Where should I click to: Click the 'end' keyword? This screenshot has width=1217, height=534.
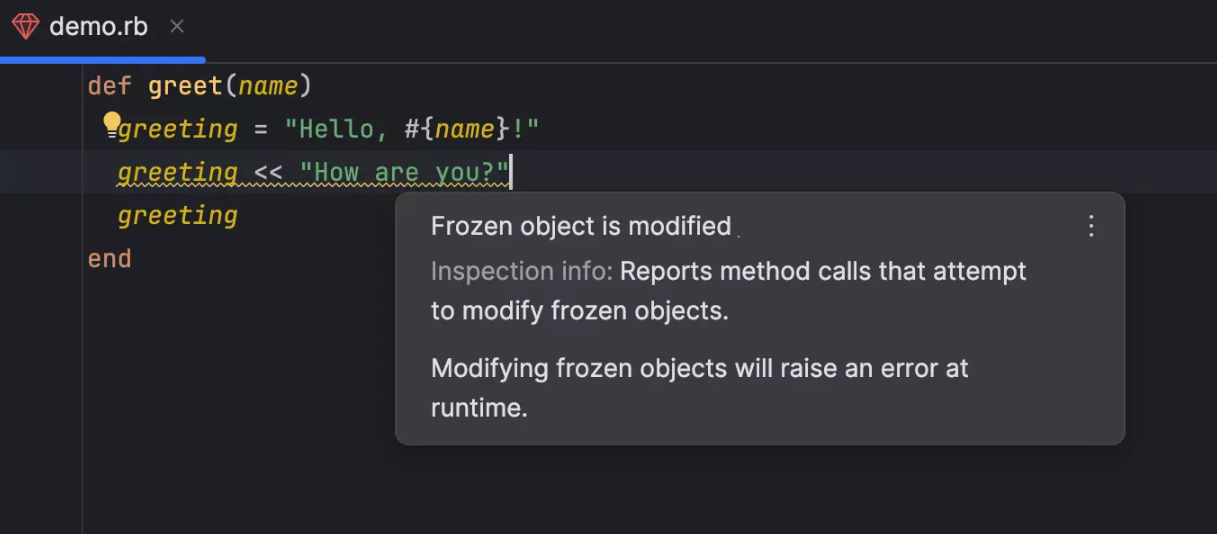pos(109,258)
